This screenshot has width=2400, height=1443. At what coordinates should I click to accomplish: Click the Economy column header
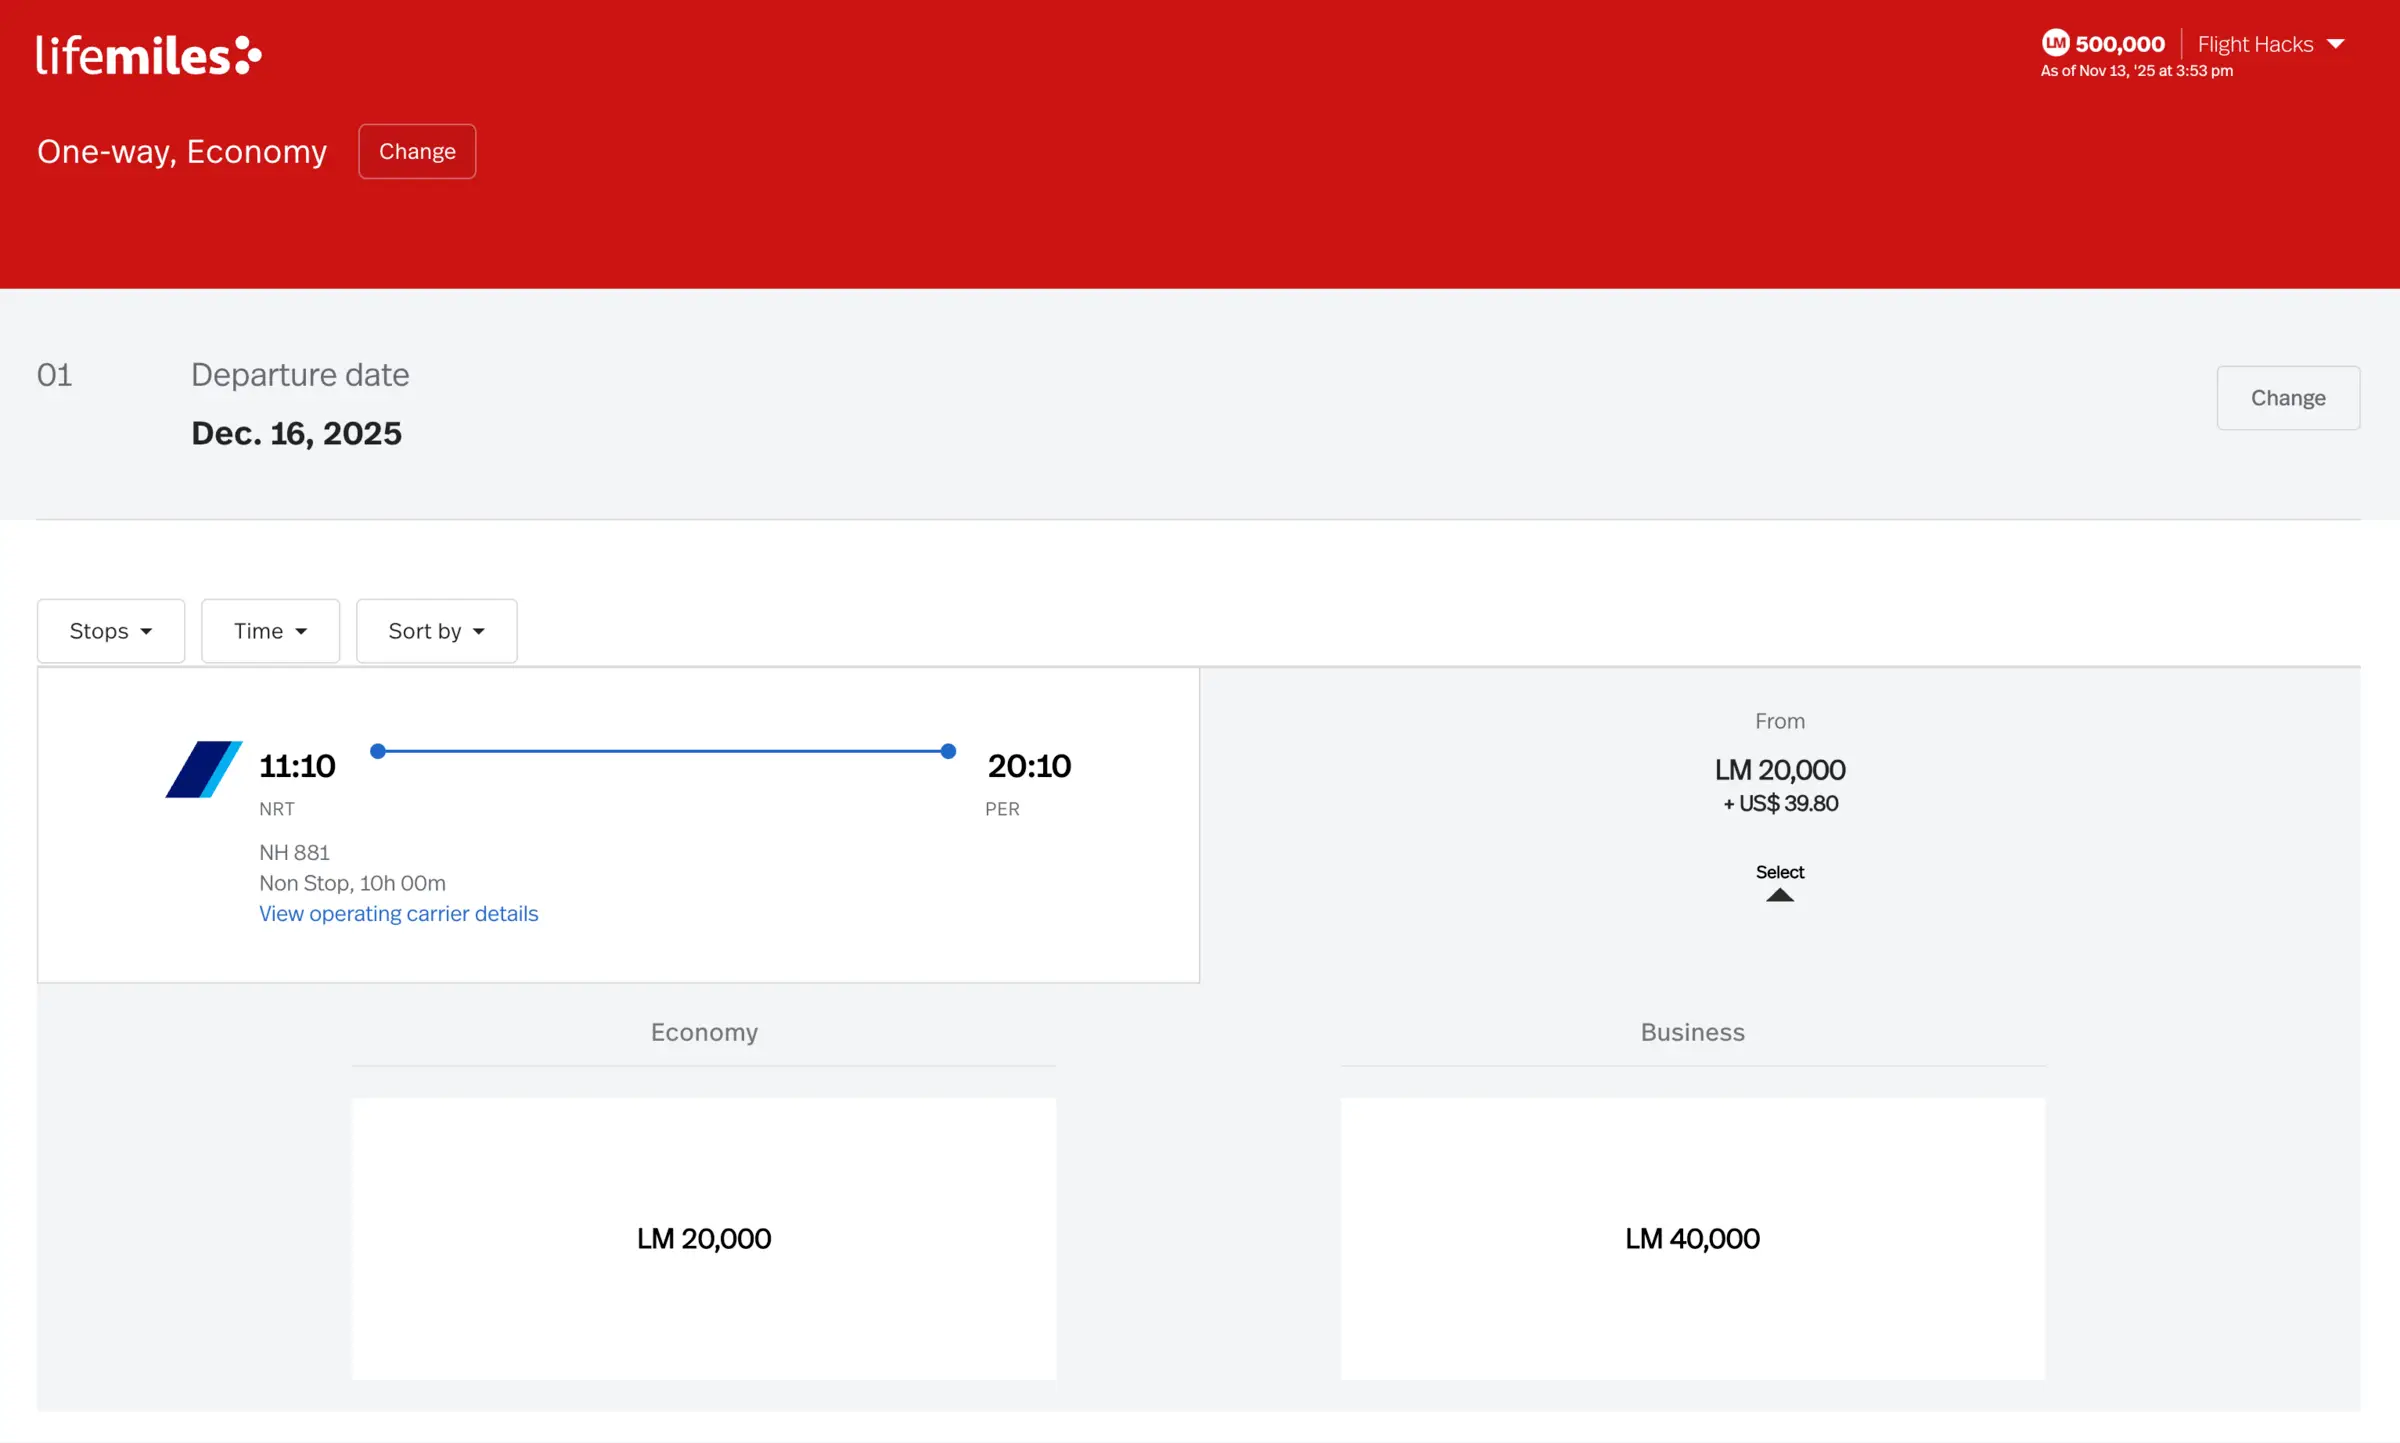704,1032
